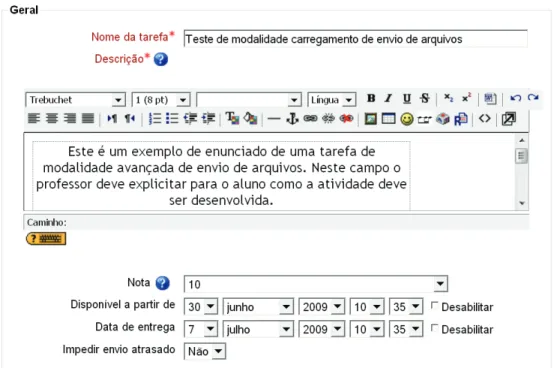Enlarge the editor to full screen
This screenshot has height=368, width=554.
[x=509, y=119]
